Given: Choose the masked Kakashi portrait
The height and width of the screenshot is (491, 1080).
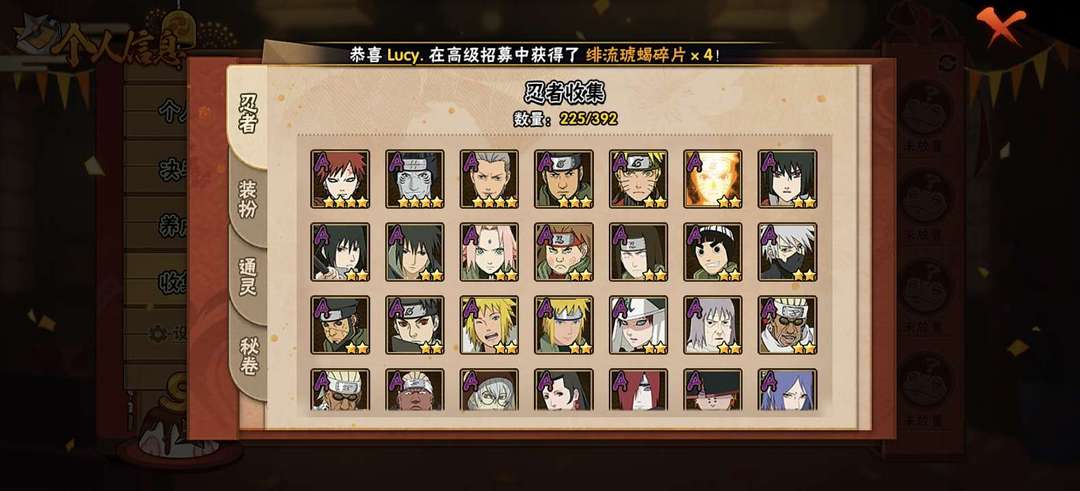Looking at the screenshot, I should [787, 252].
